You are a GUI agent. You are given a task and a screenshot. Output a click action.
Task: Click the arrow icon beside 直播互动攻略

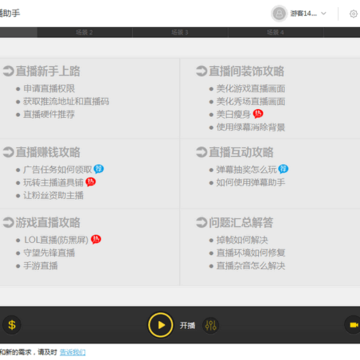[201, 152]
